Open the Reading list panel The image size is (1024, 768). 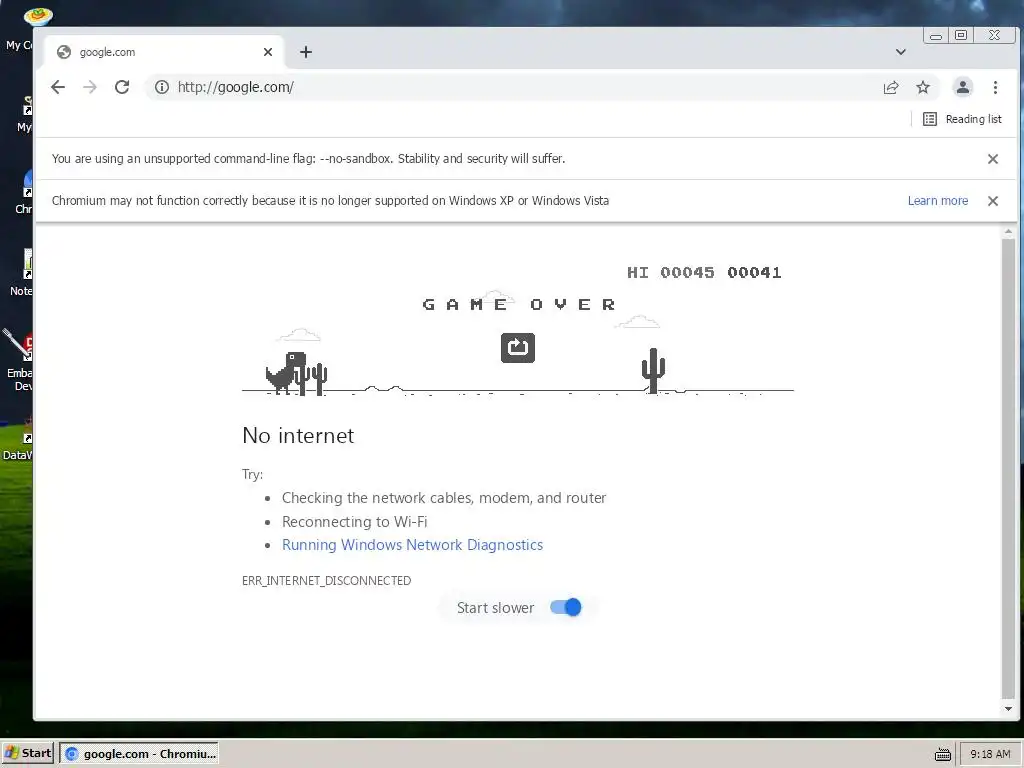point(962,119)
